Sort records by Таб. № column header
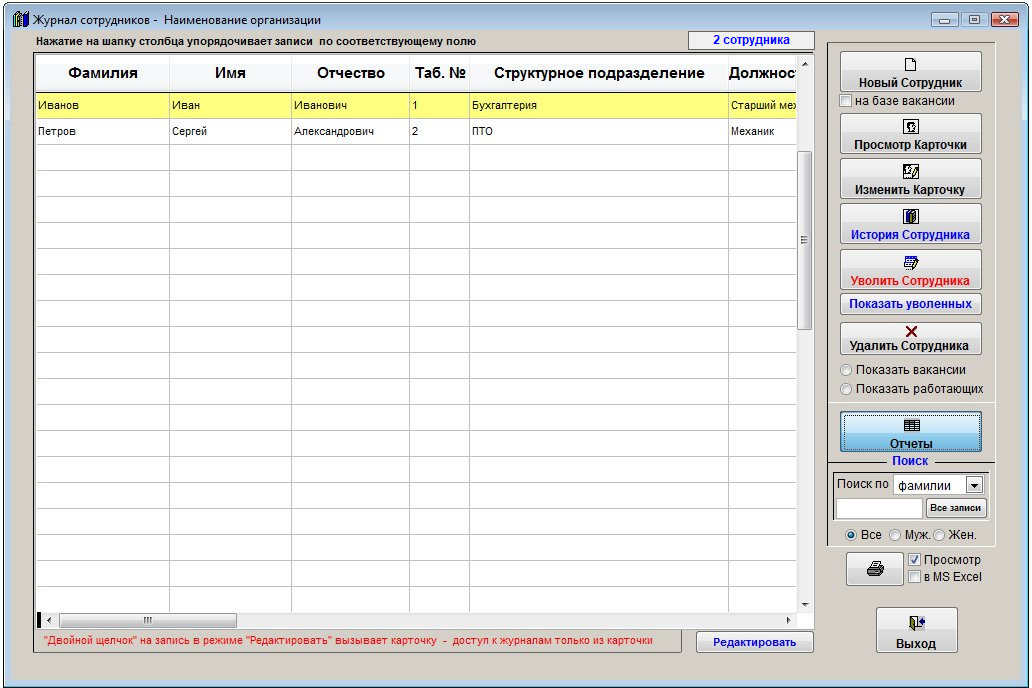The height and width of the screenshot is (688, 1032). pyautogui.click(x=440, y=73)
